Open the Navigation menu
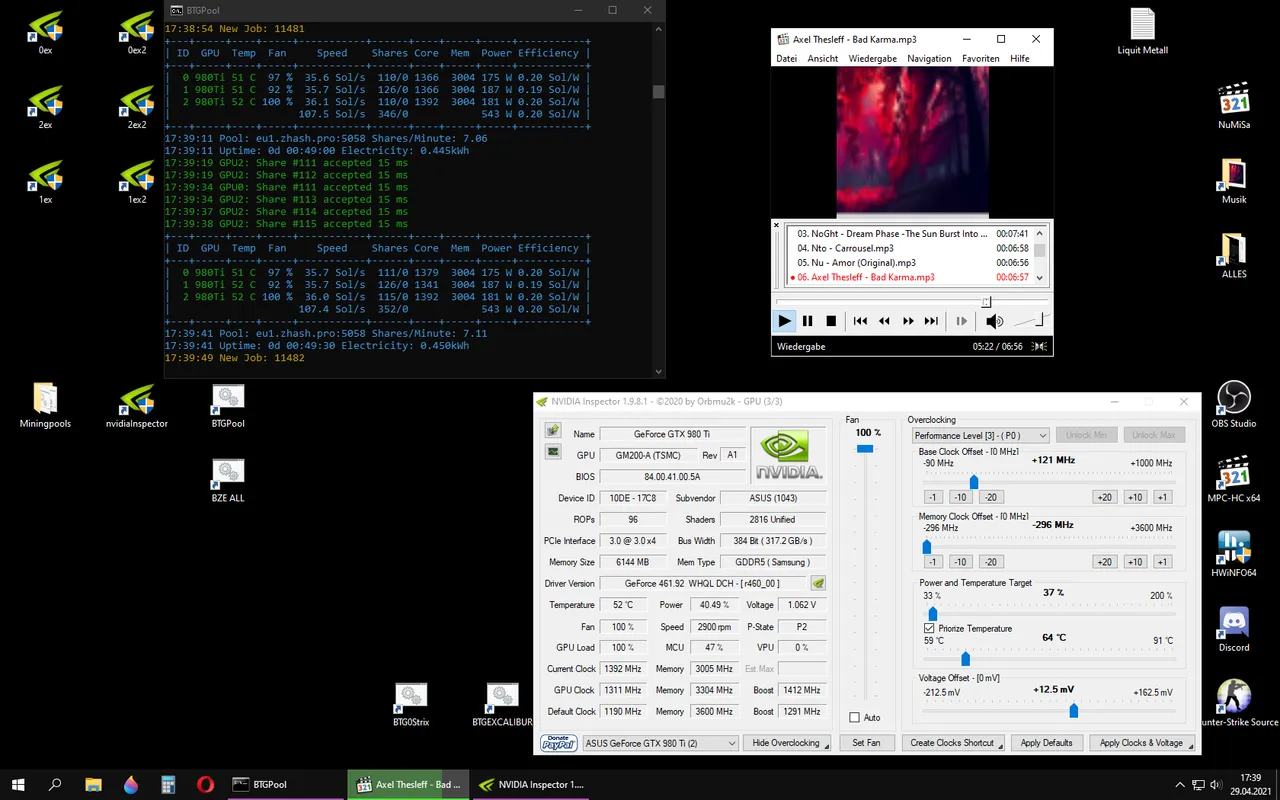This screenshot has width=1280, height=800. tap(930, 59)
